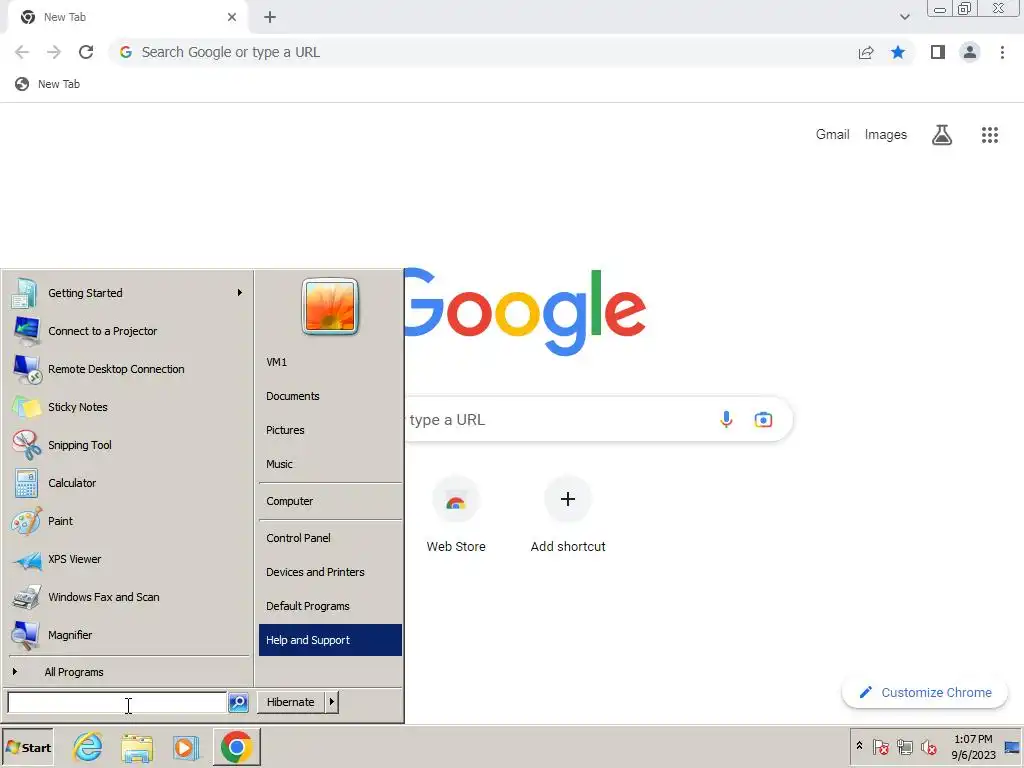The height and width of the screenshot is (768, 1024).
Task: Open Documents from Start menu
Action: (x=330, y=396)
